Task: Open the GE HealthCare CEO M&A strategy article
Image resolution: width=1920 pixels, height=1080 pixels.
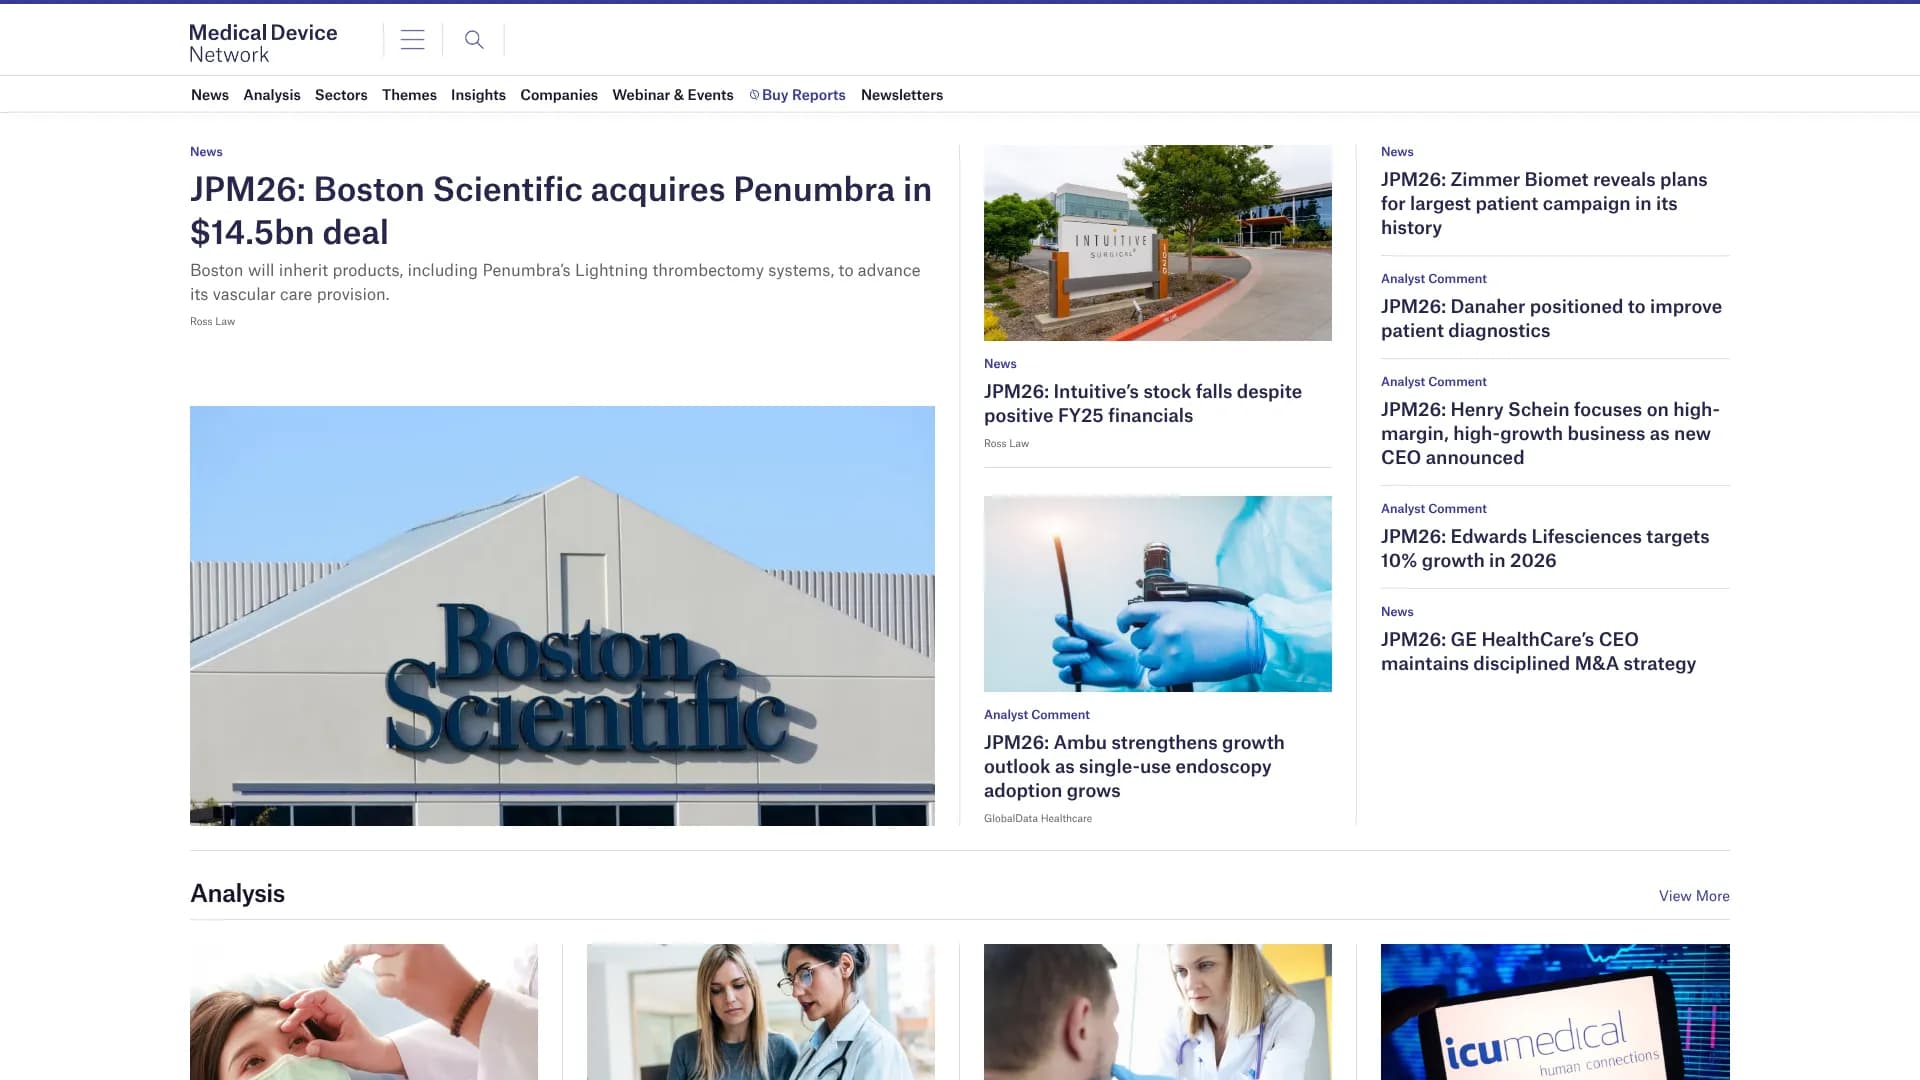Action: point(1538,652)
